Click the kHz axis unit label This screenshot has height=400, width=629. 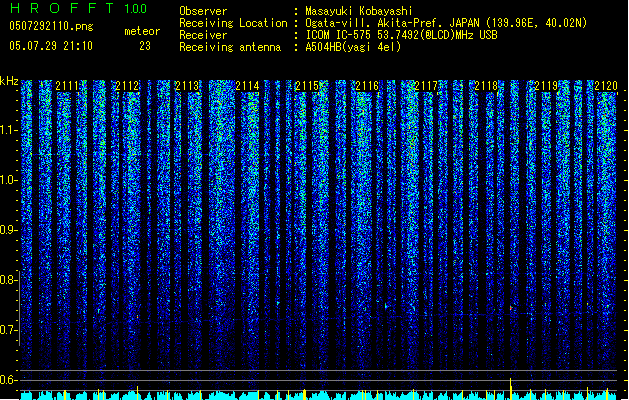coord(9,81)
